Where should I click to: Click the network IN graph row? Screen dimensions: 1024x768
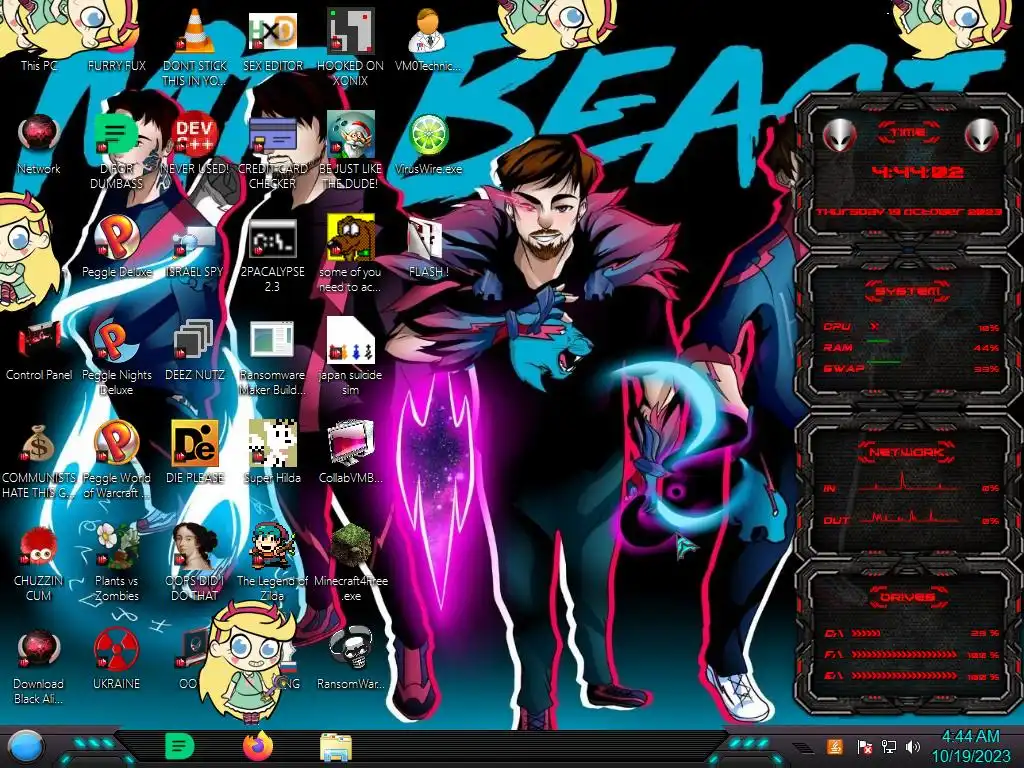(911, 483)
